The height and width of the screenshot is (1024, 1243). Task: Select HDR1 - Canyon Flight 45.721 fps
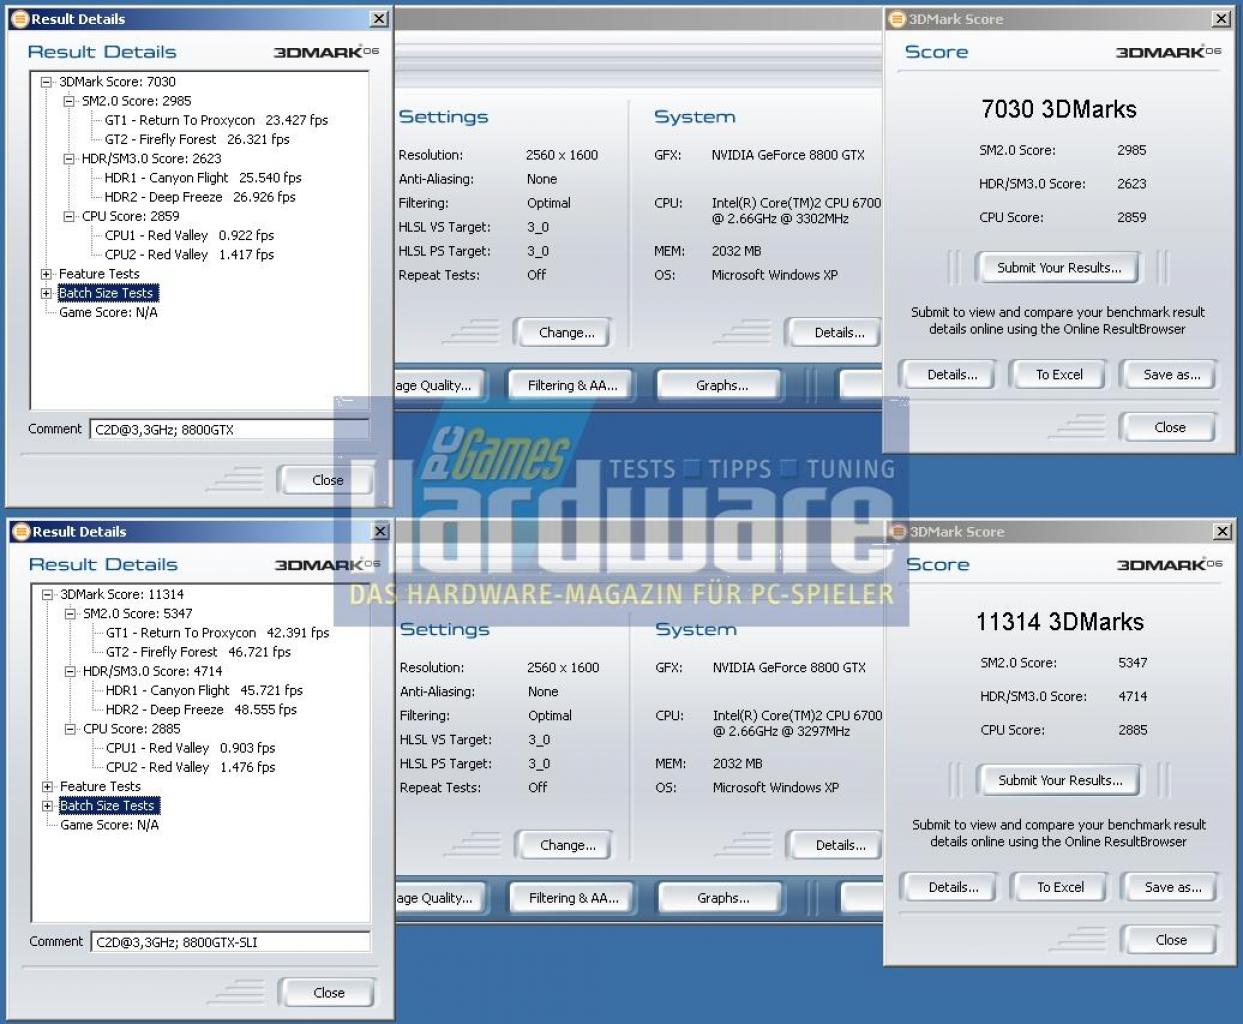click(204, 691)
